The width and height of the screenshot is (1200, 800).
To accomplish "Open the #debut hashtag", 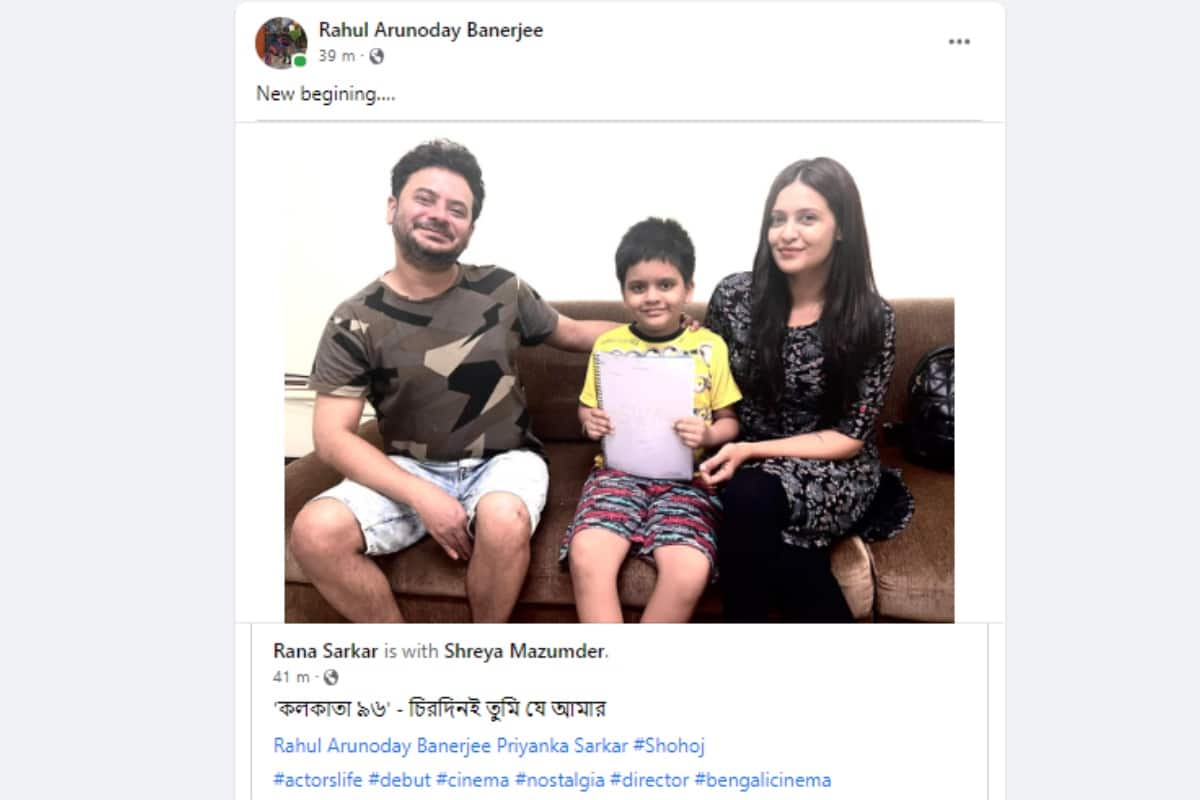I will (x=399, y=780).
